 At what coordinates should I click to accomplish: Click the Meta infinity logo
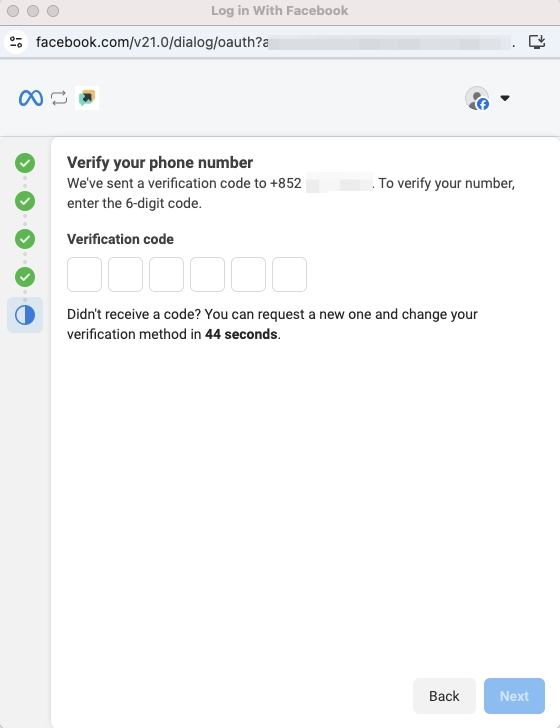click(31, 98)
